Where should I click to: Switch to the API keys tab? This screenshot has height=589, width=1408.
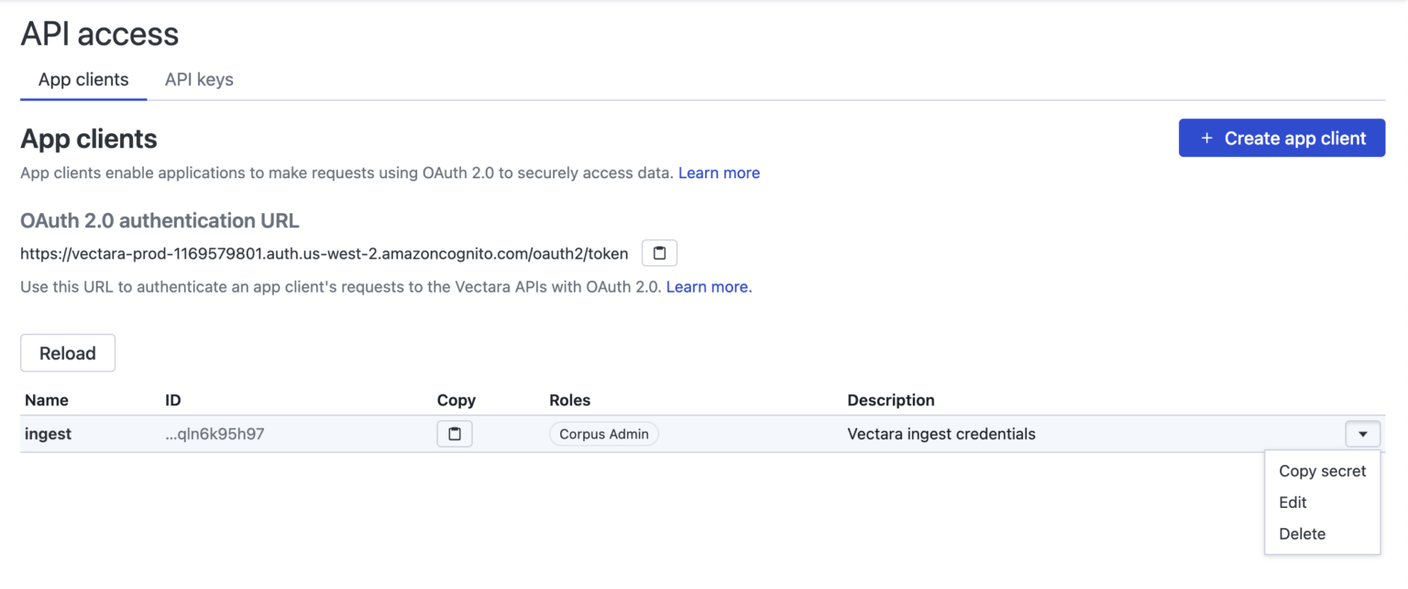[x=199, y=80]
